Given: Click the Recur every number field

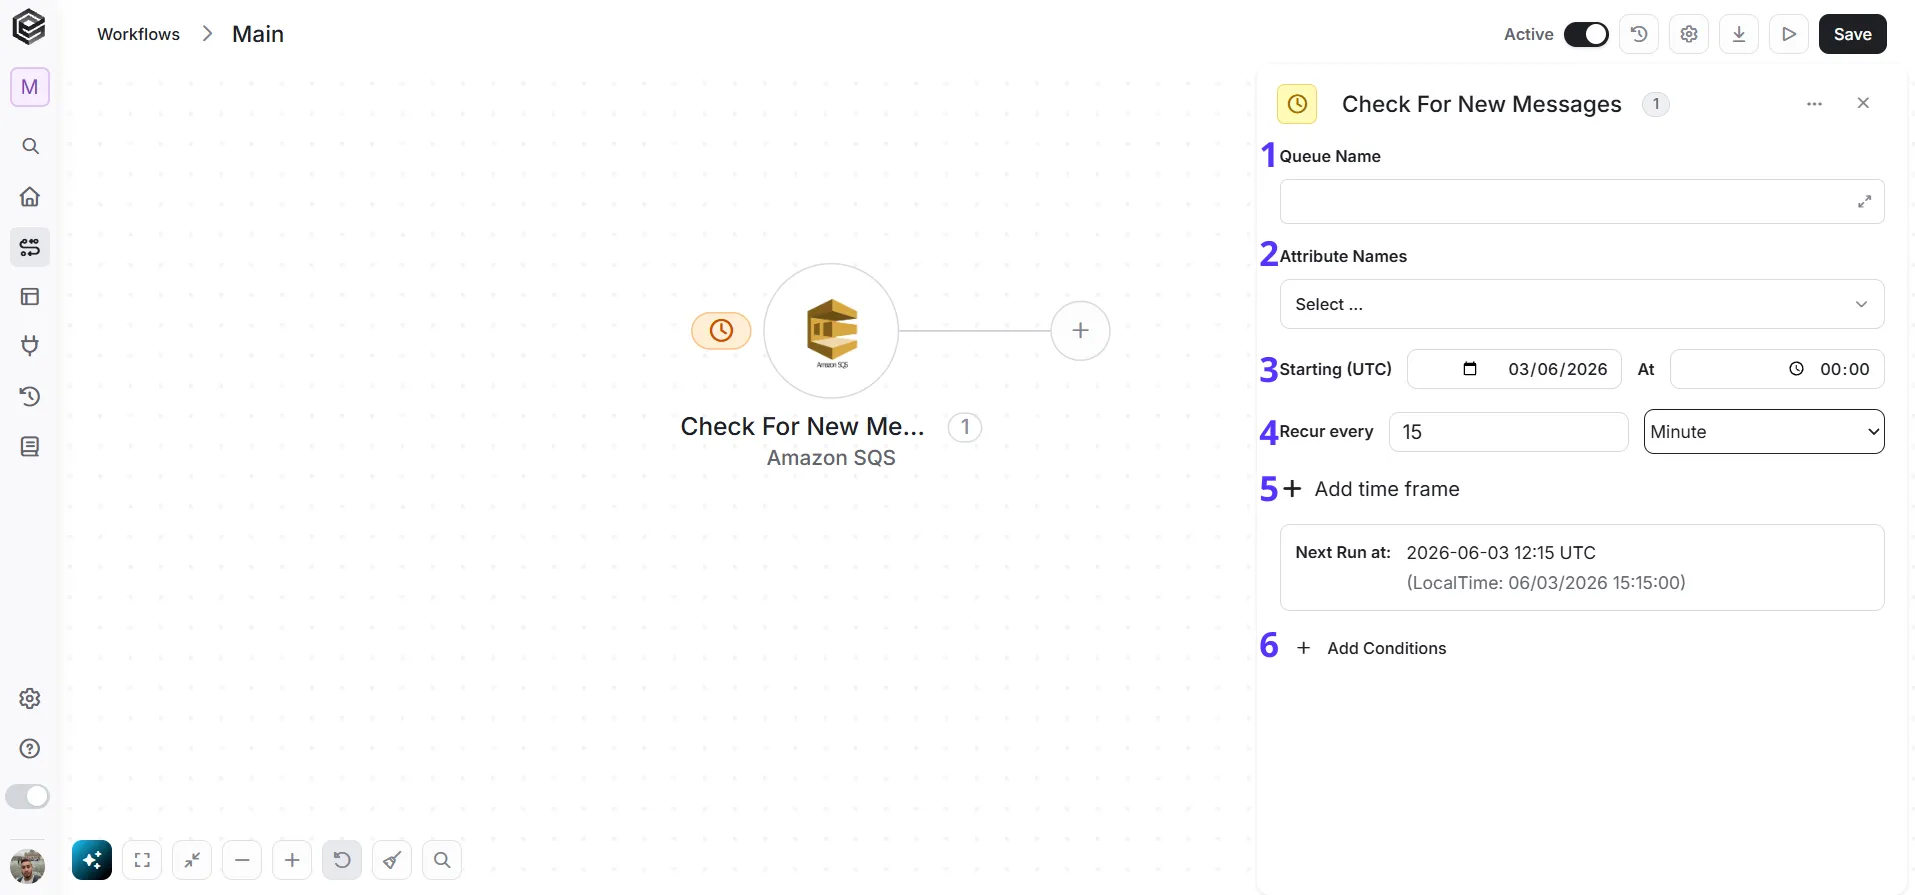Looking at the screenshot, I should coord(1509,432).
